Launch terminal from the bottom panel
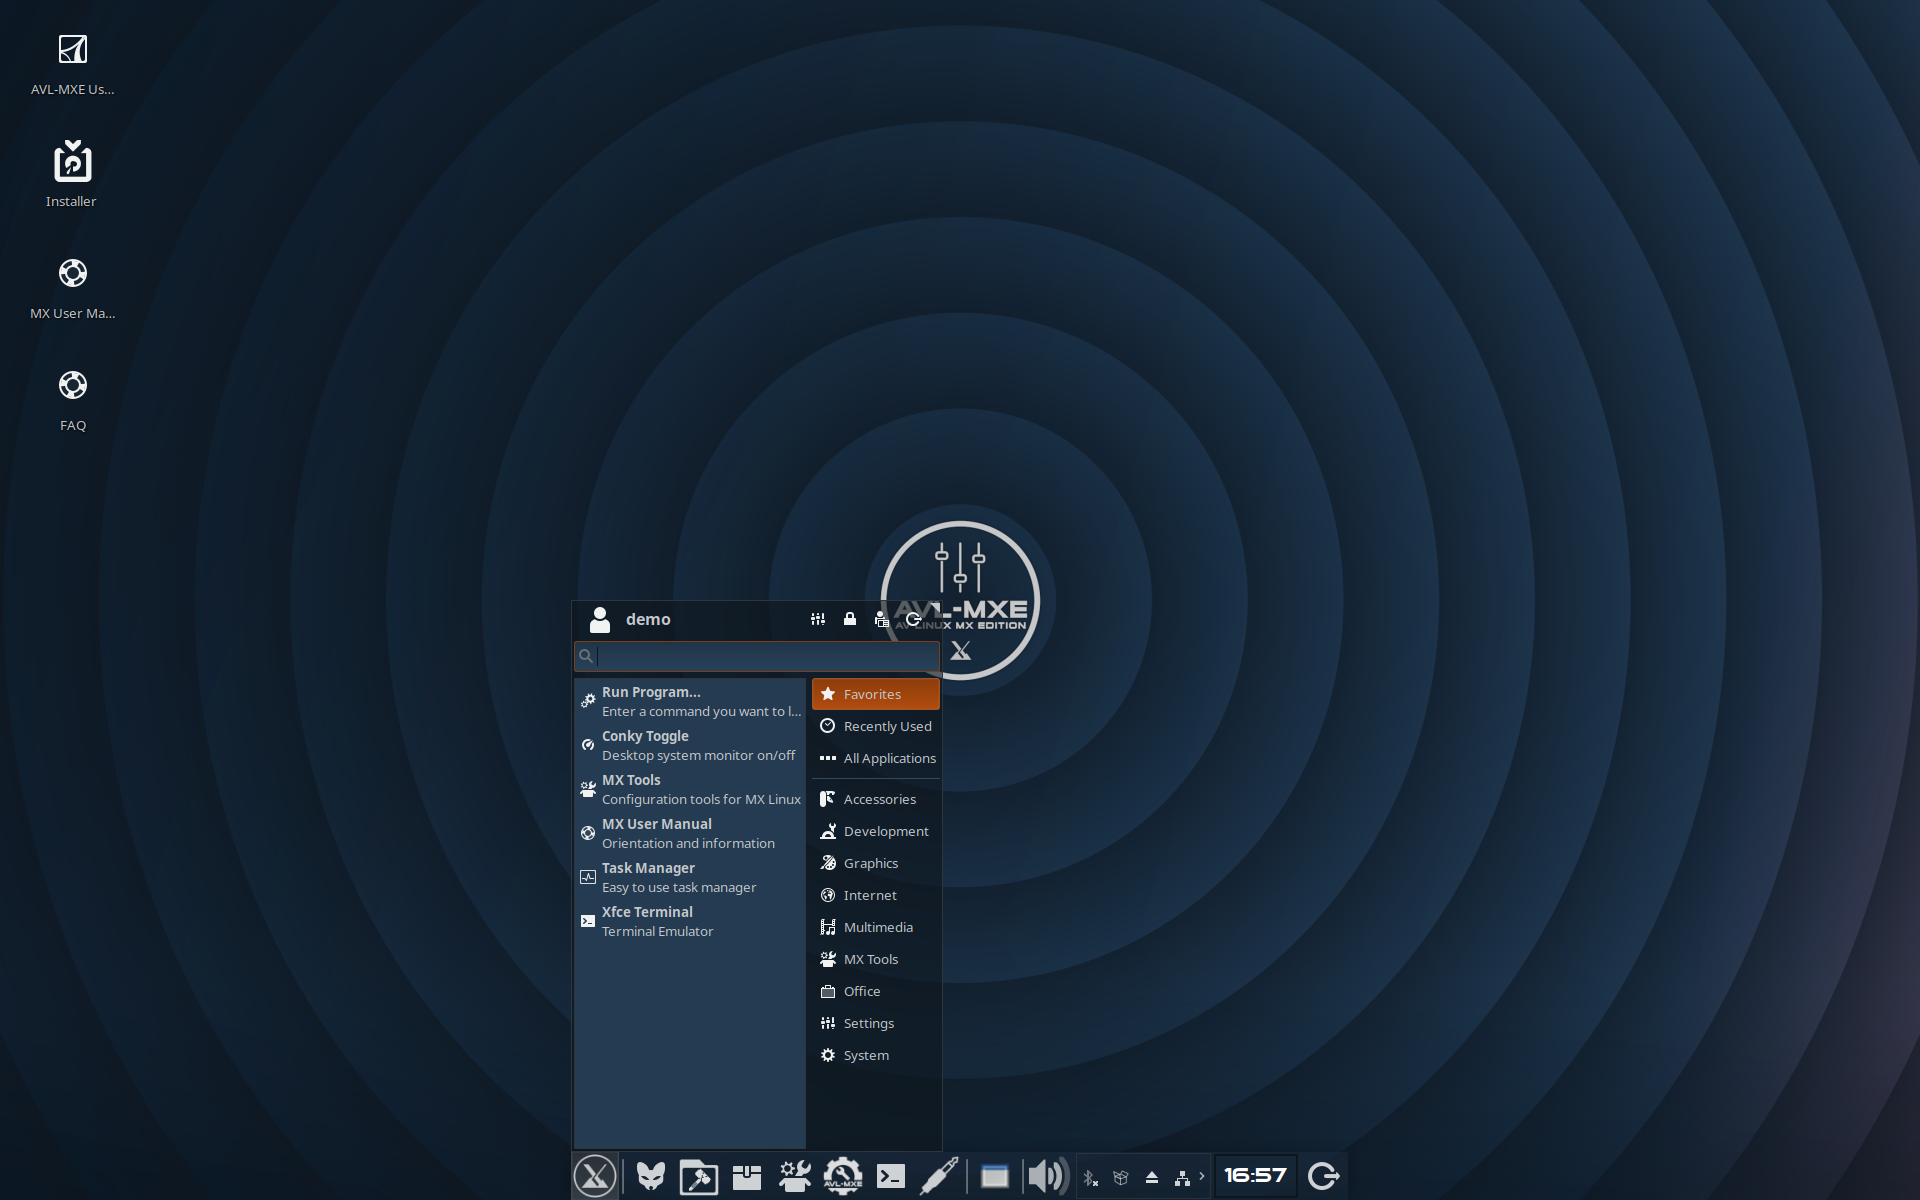 click(890, 1176)
